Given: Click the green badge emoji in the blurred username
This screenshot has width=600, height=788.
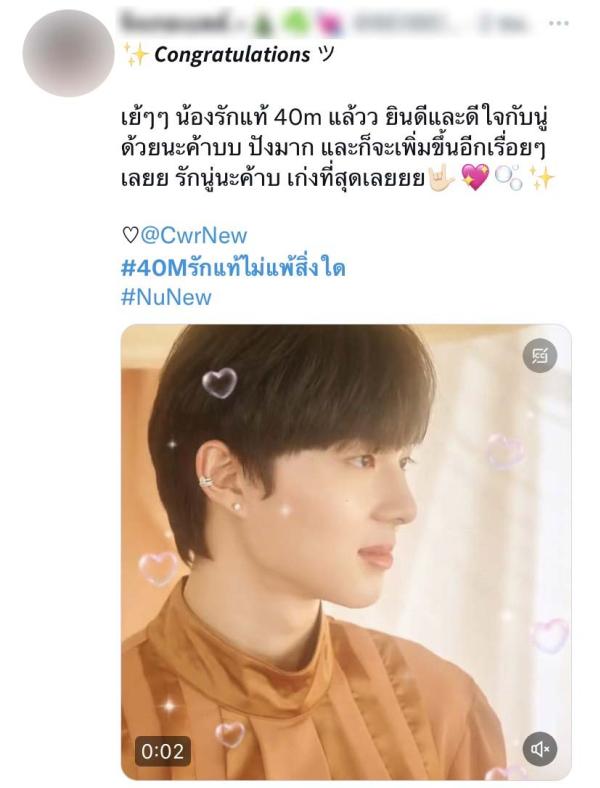Looking at the screenshot, I should [294, 24].
